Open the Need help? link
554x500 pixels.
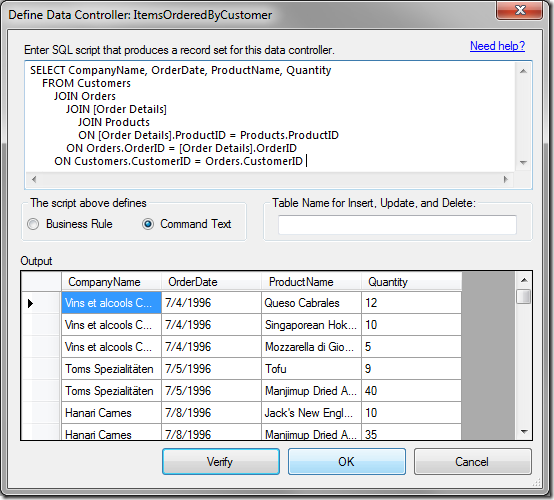coord(497,46)
